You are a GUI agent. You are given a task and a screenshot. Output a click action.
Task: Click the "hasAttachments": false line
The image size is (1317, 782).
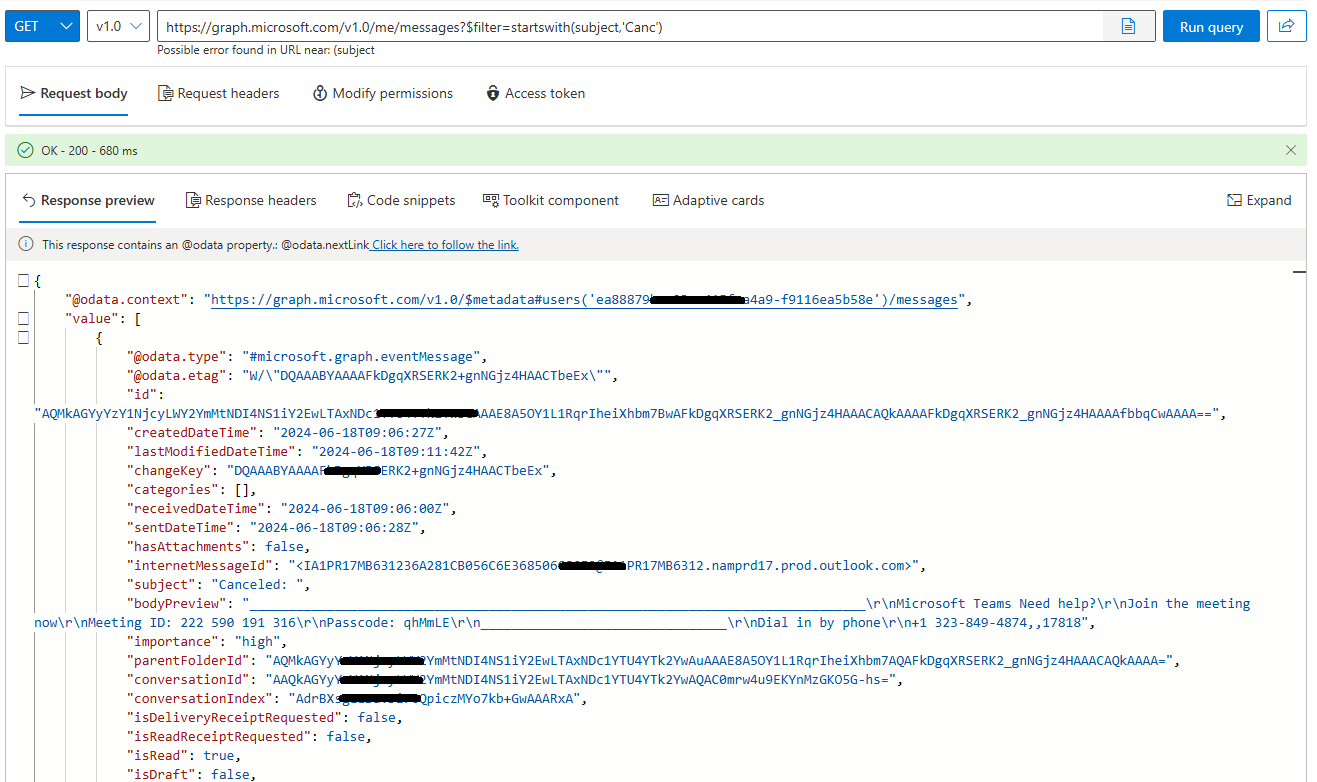[x=219, y=546]
